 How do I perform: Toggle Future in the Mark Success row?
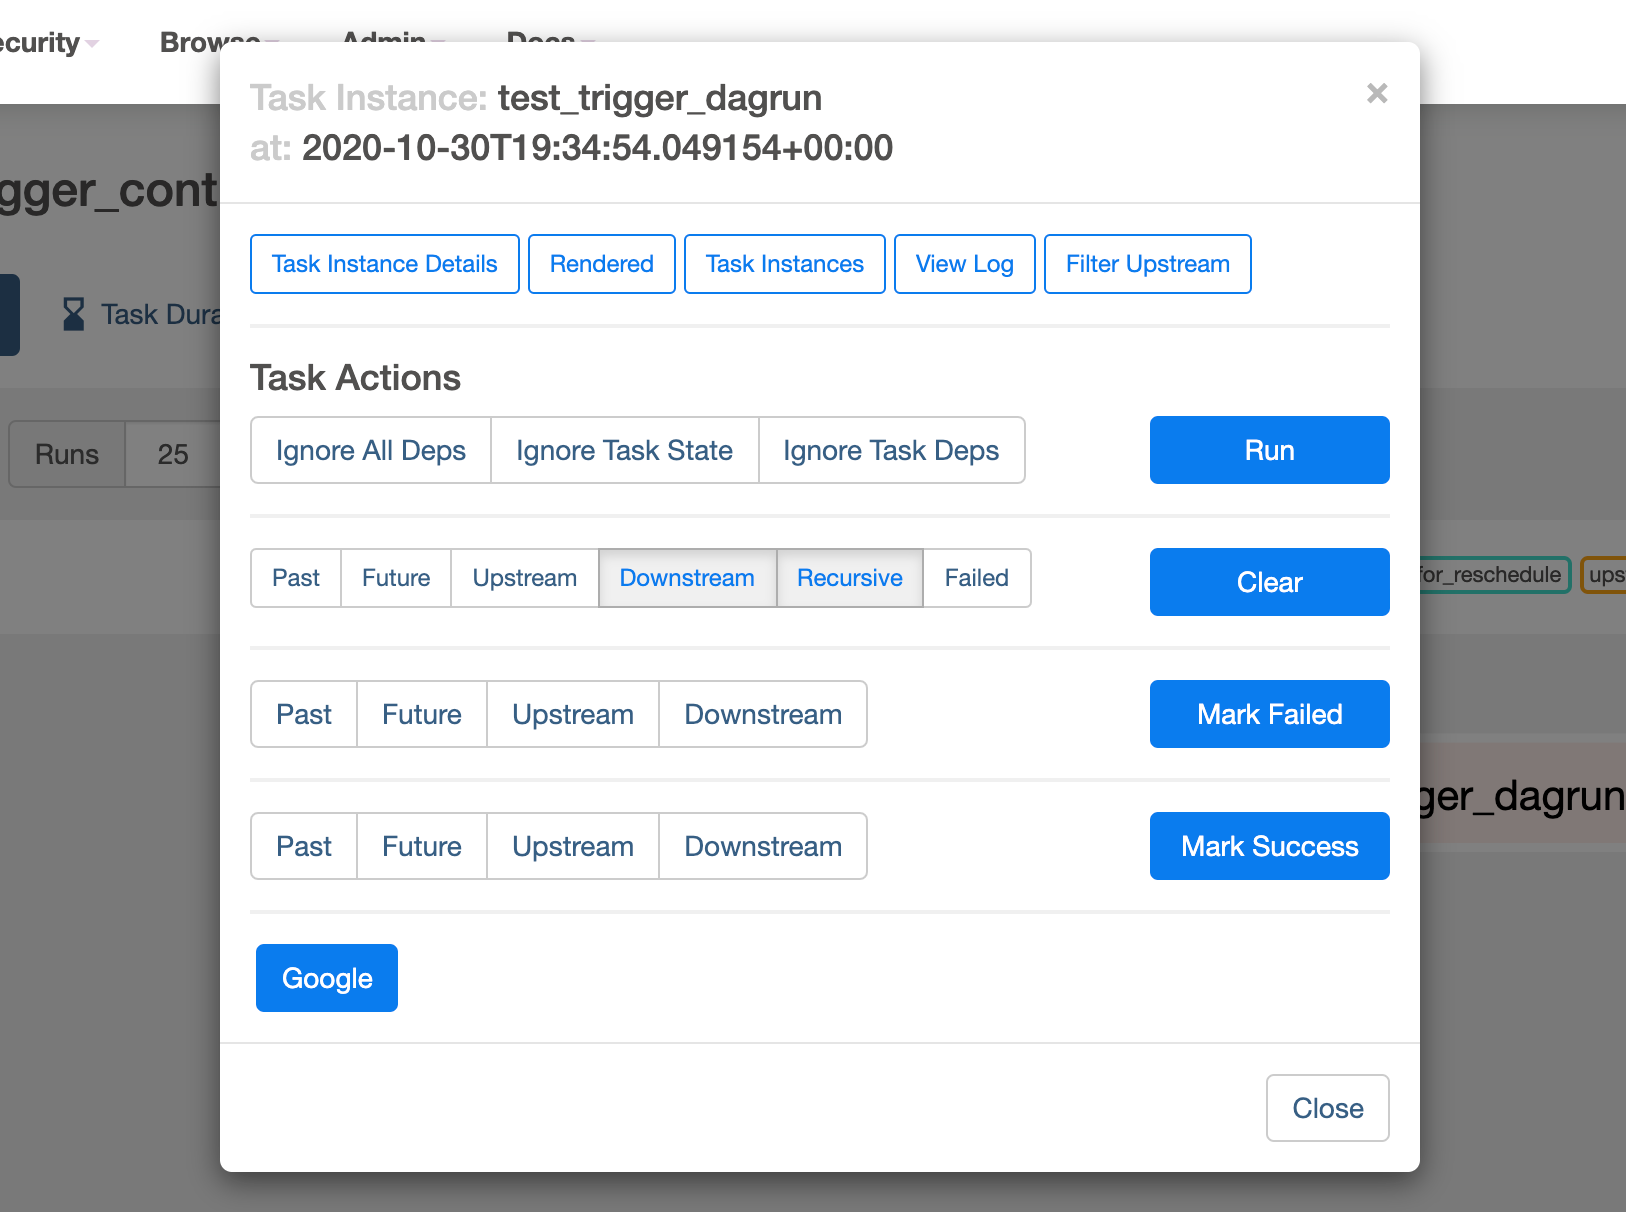point(421,846)
